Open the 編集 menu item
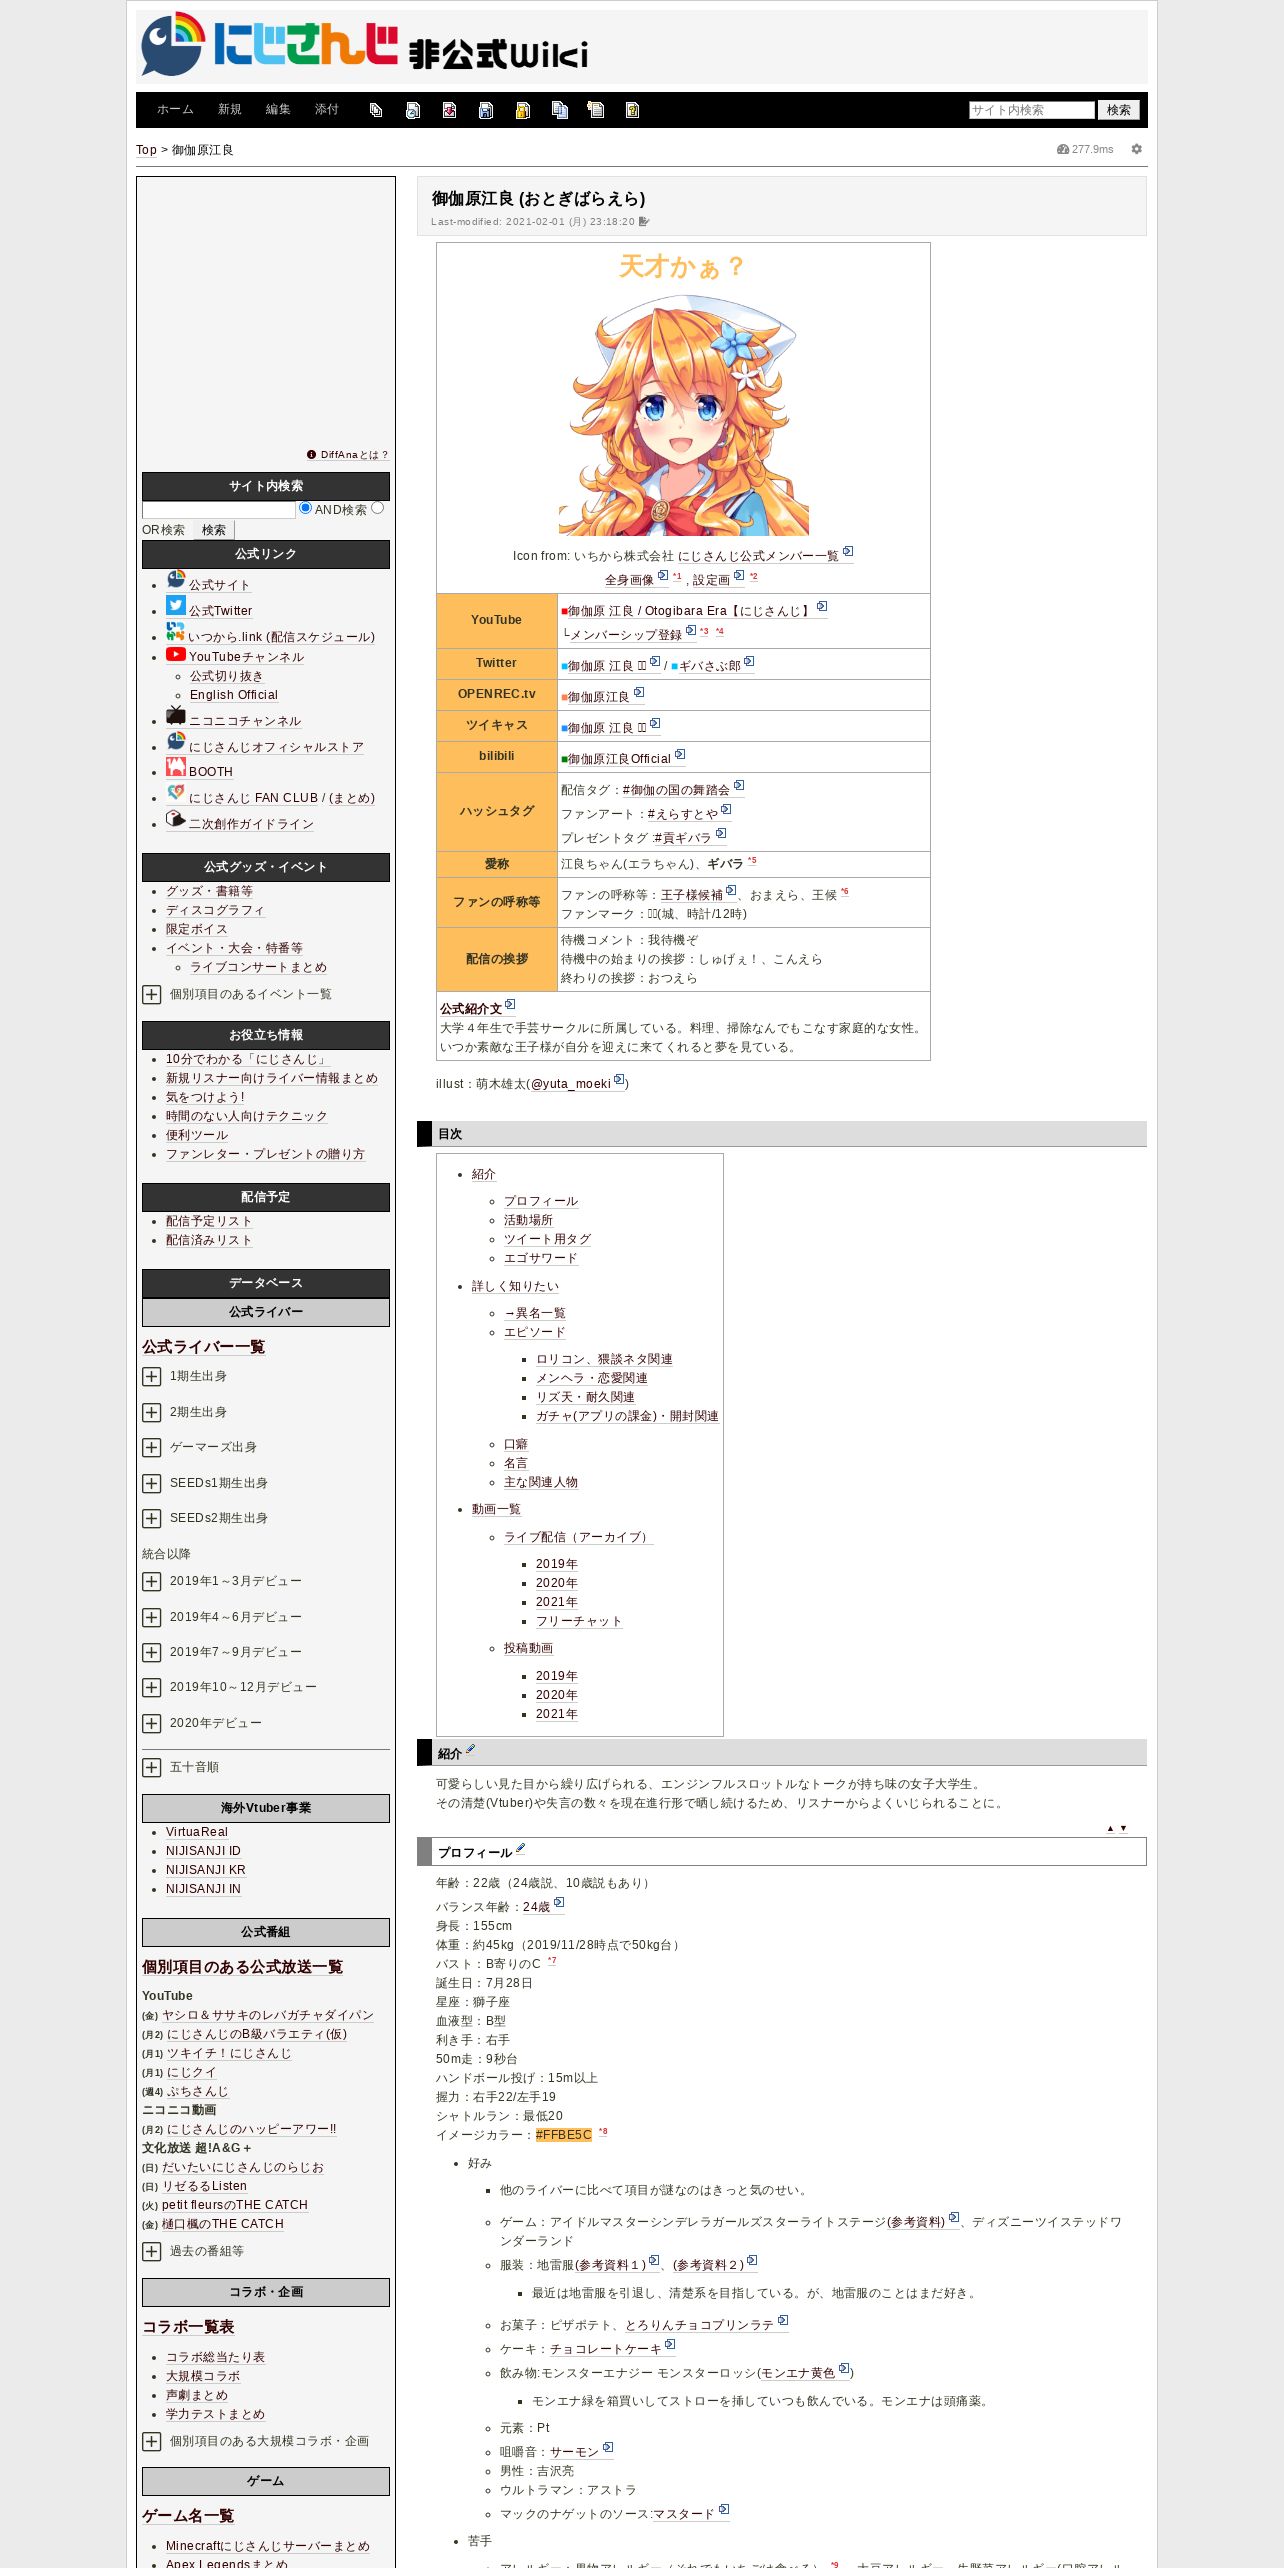The image size is (1284, 2568). point(278,110)
